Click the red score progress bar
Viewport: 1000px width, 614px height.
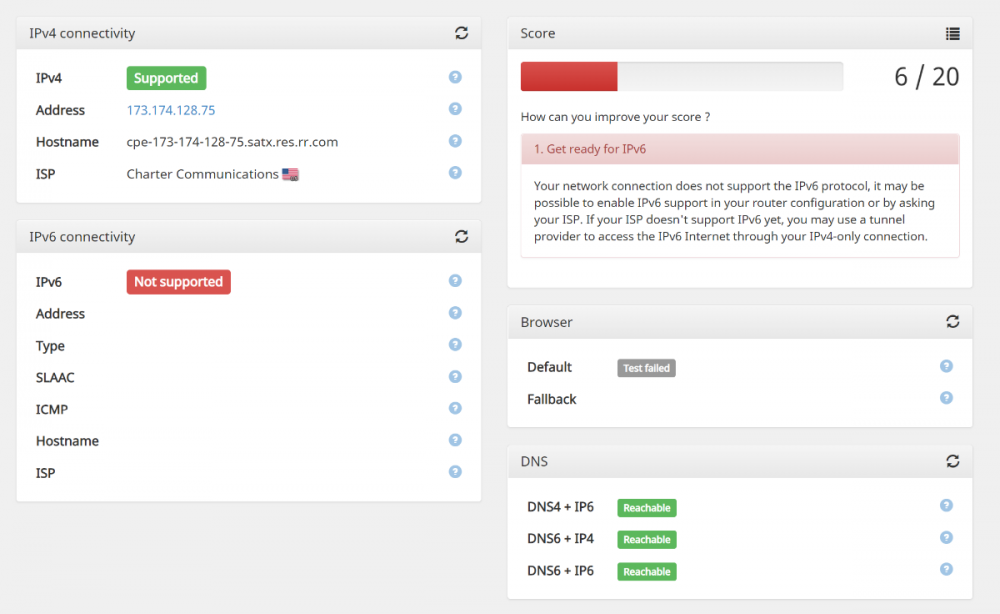569,77
